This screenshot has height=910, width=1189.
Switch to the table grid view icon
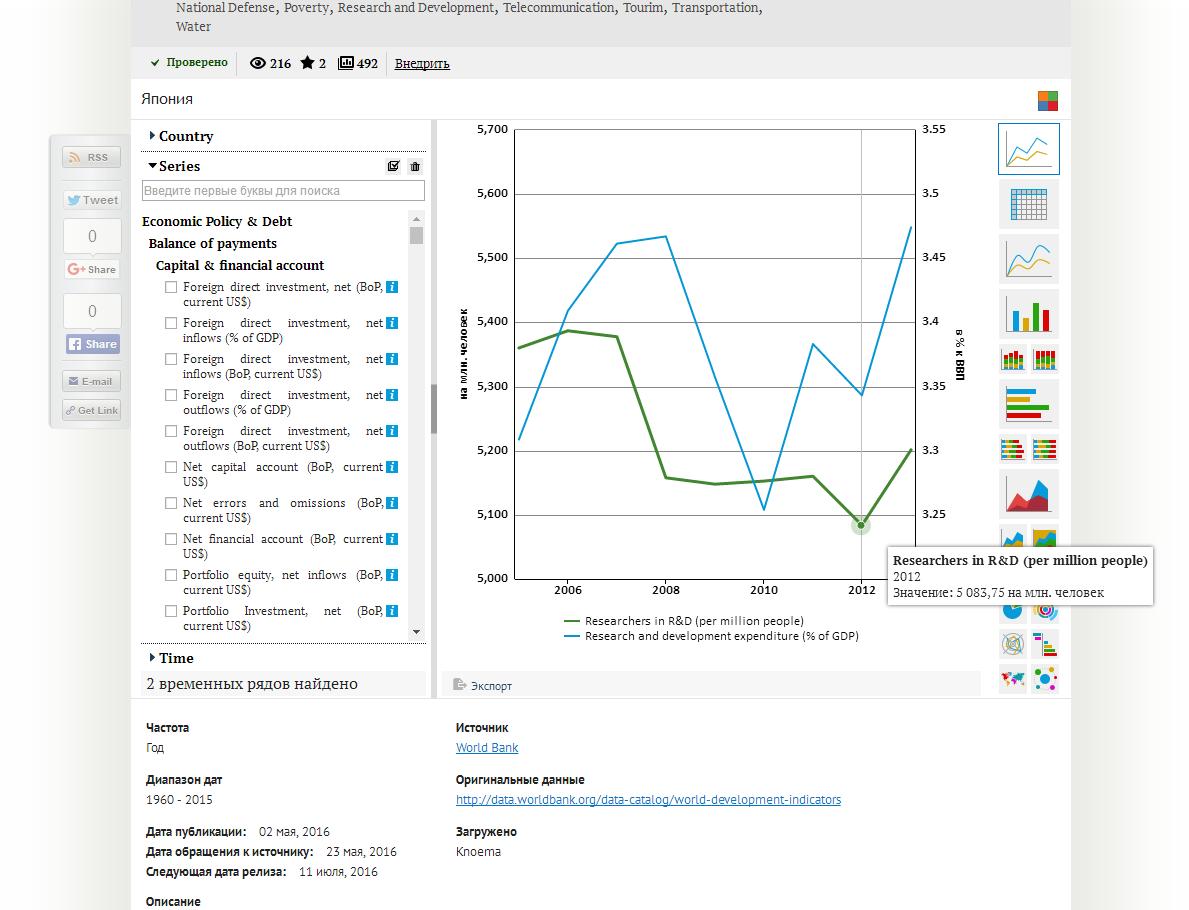tap(1028, 204)
